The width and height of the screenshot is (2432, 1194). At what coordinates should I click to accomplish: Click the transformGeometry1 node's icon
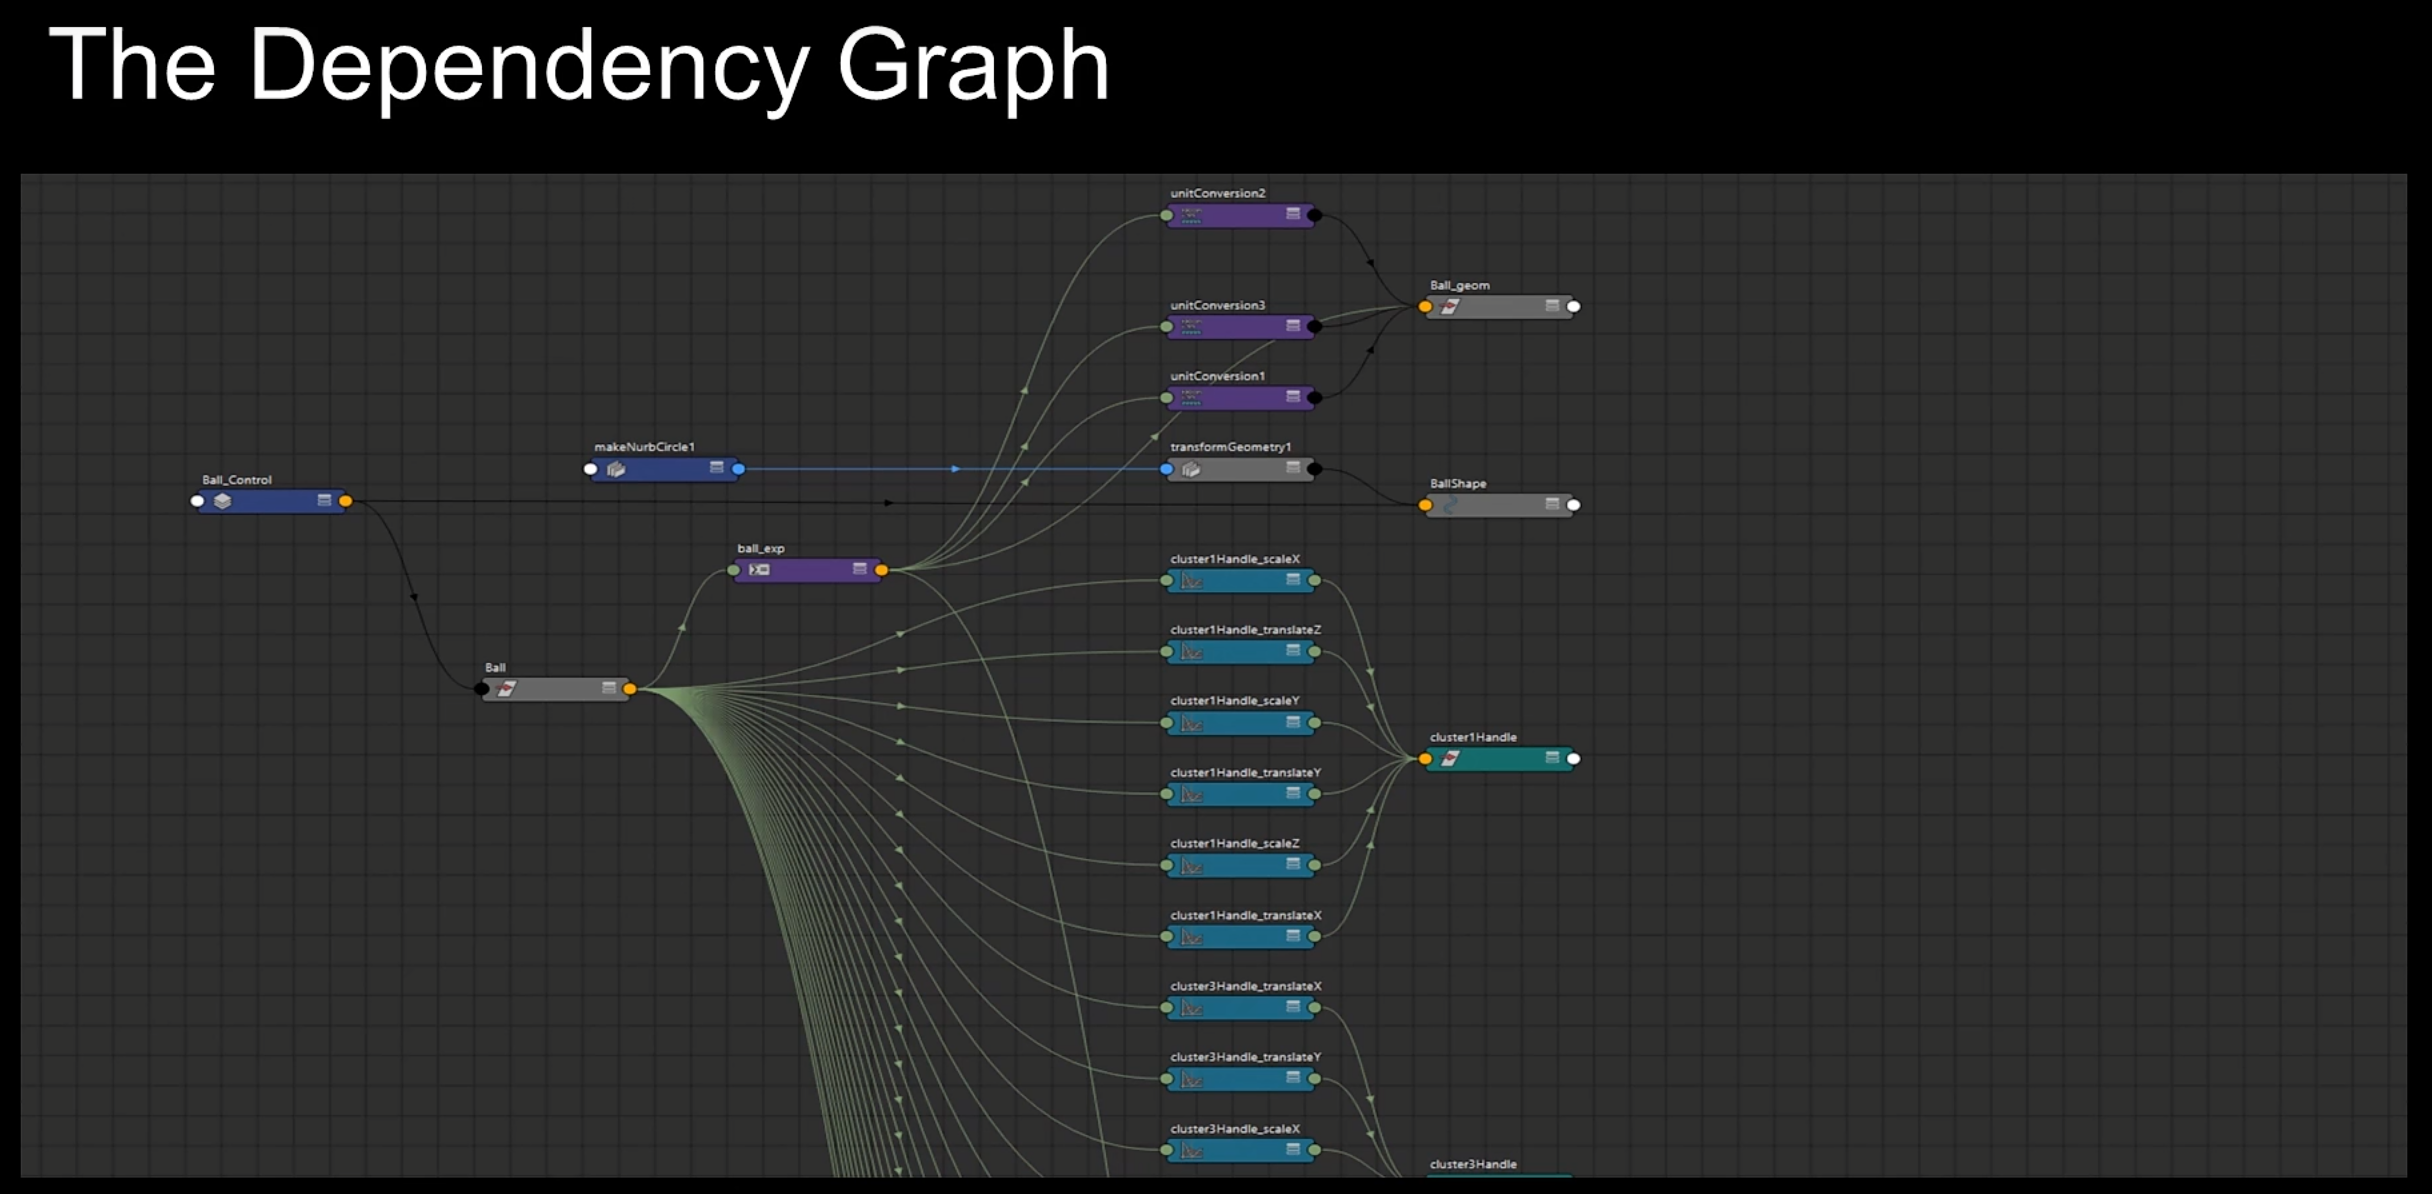(1191, 469)
